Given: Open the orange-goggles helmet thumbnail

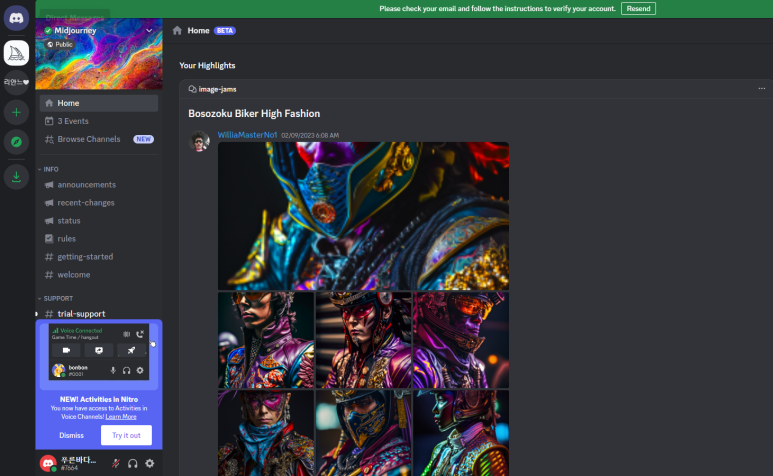Looking at the screenshot, I should pyautogui.click(x=461, y=340).
